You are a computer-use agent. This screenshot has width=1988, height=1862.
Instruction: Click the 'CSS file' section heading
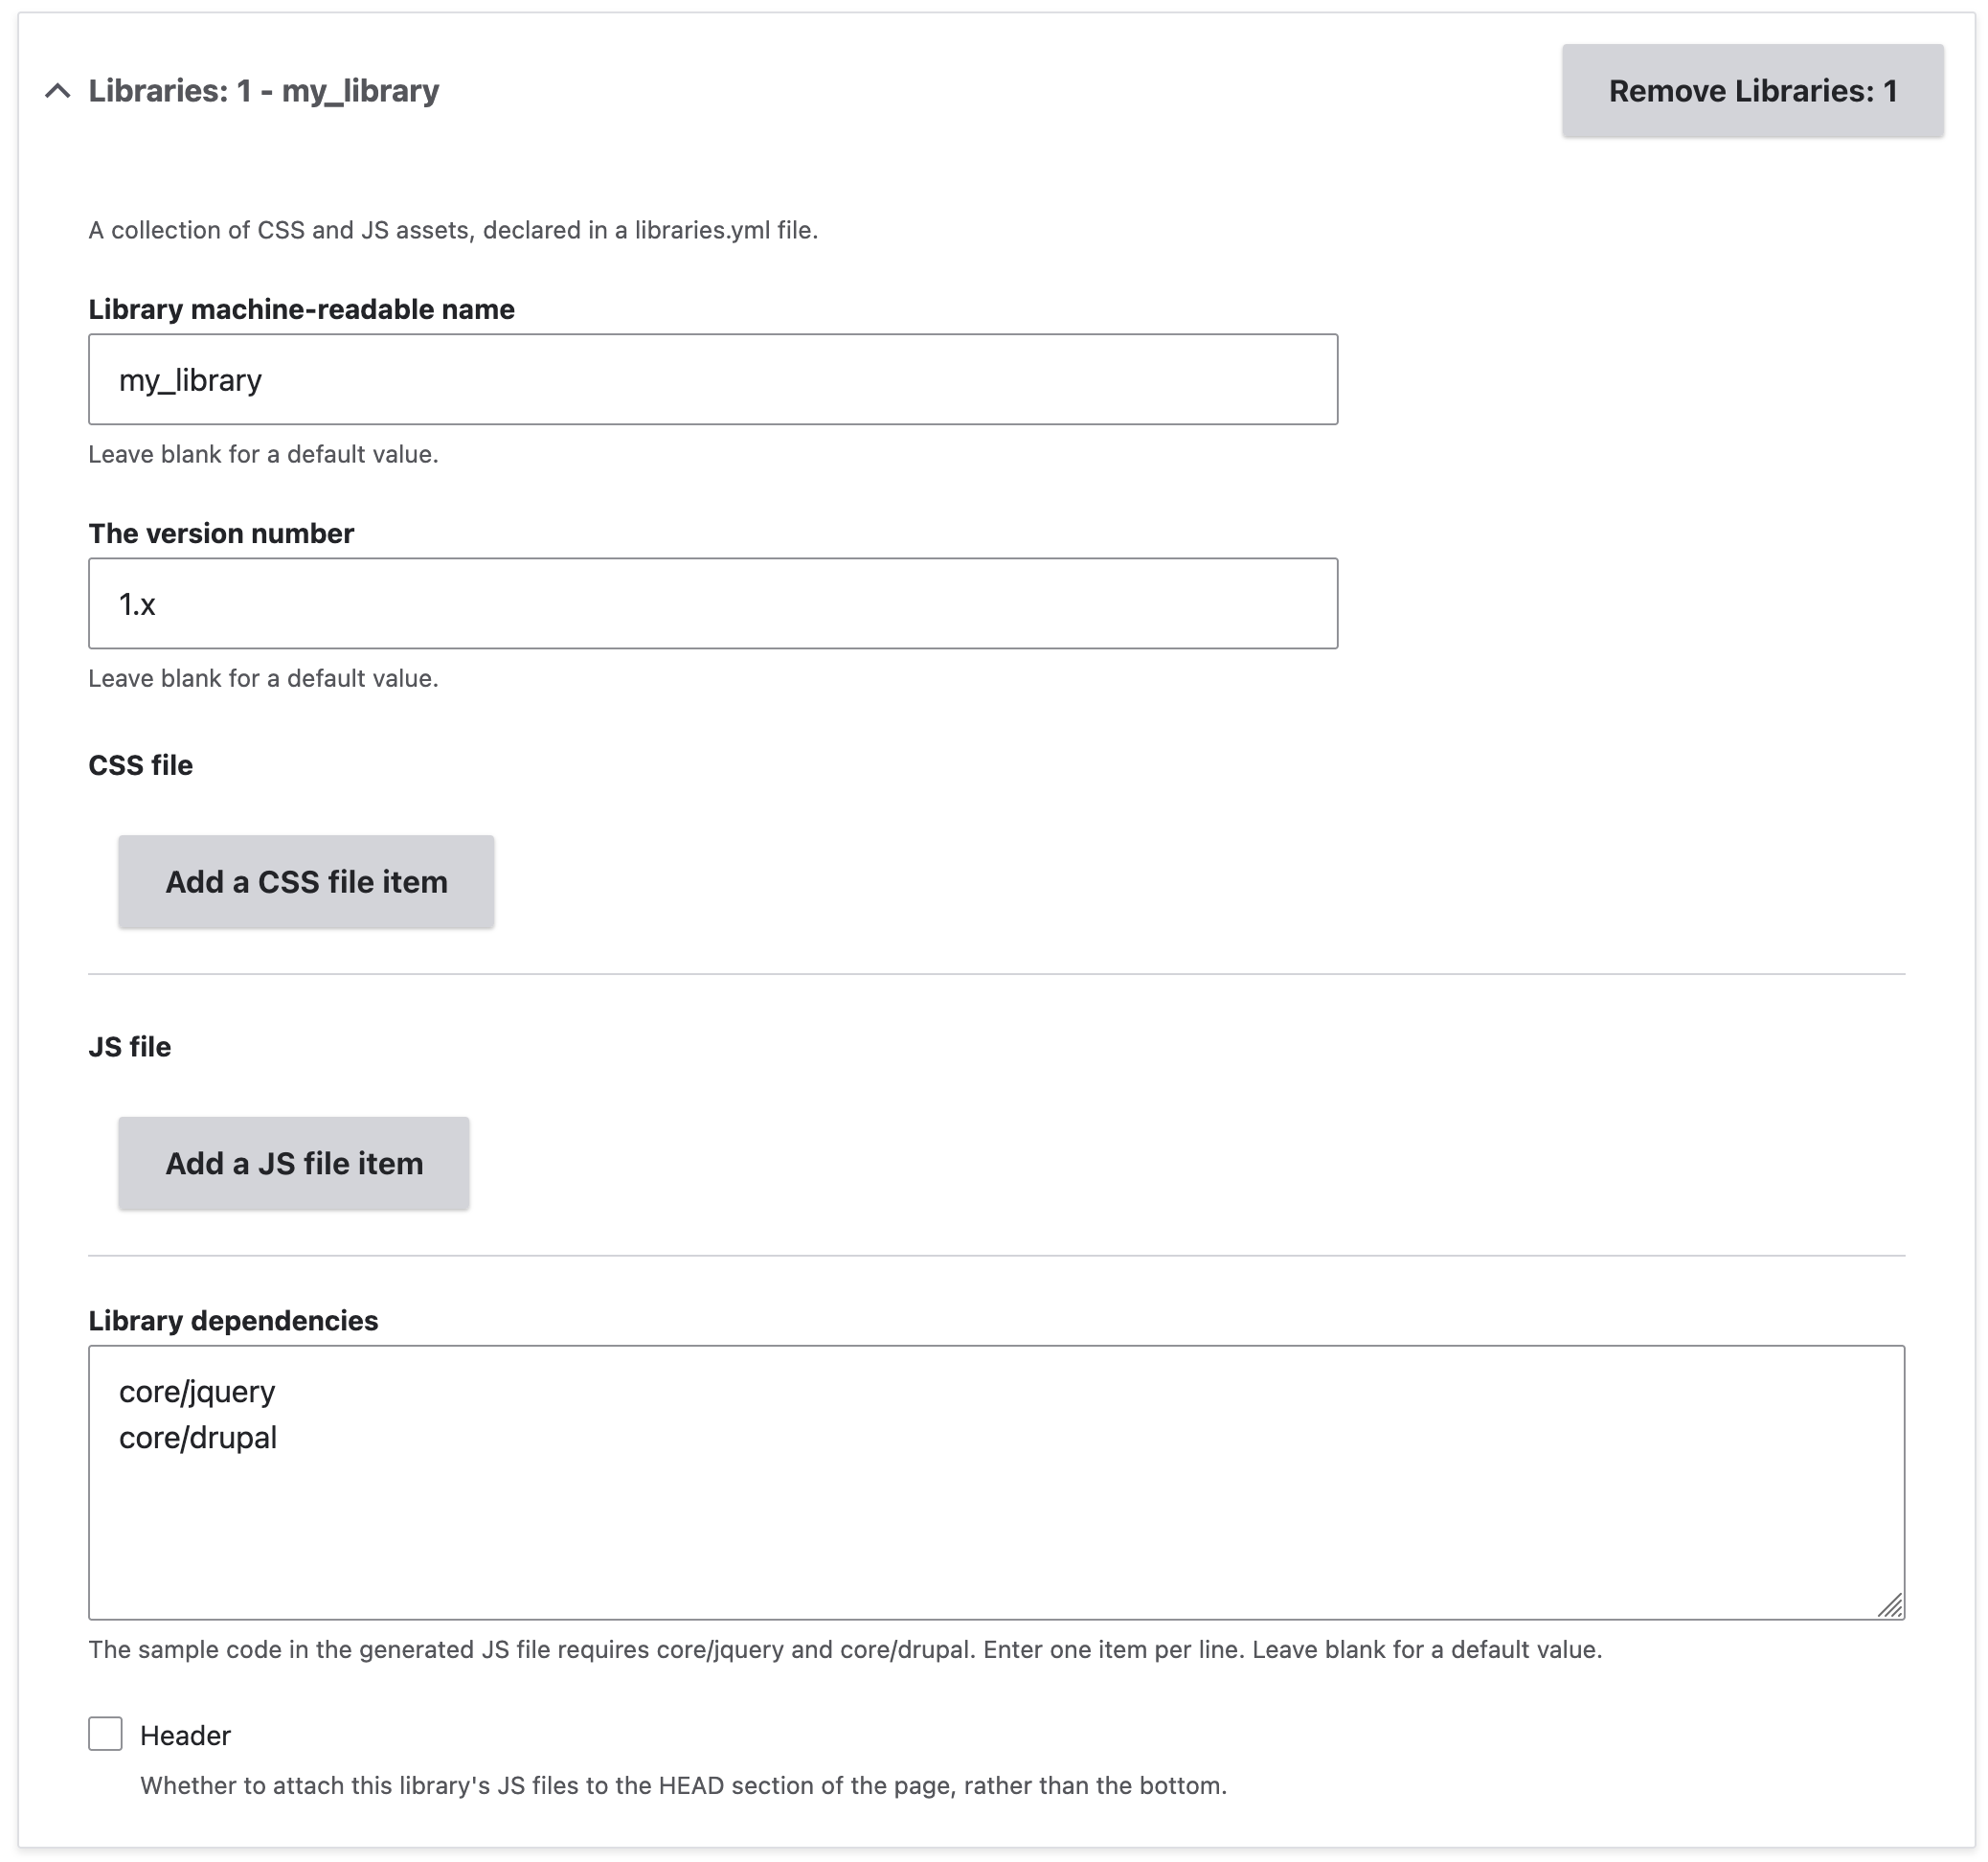[x=140, y=765]
